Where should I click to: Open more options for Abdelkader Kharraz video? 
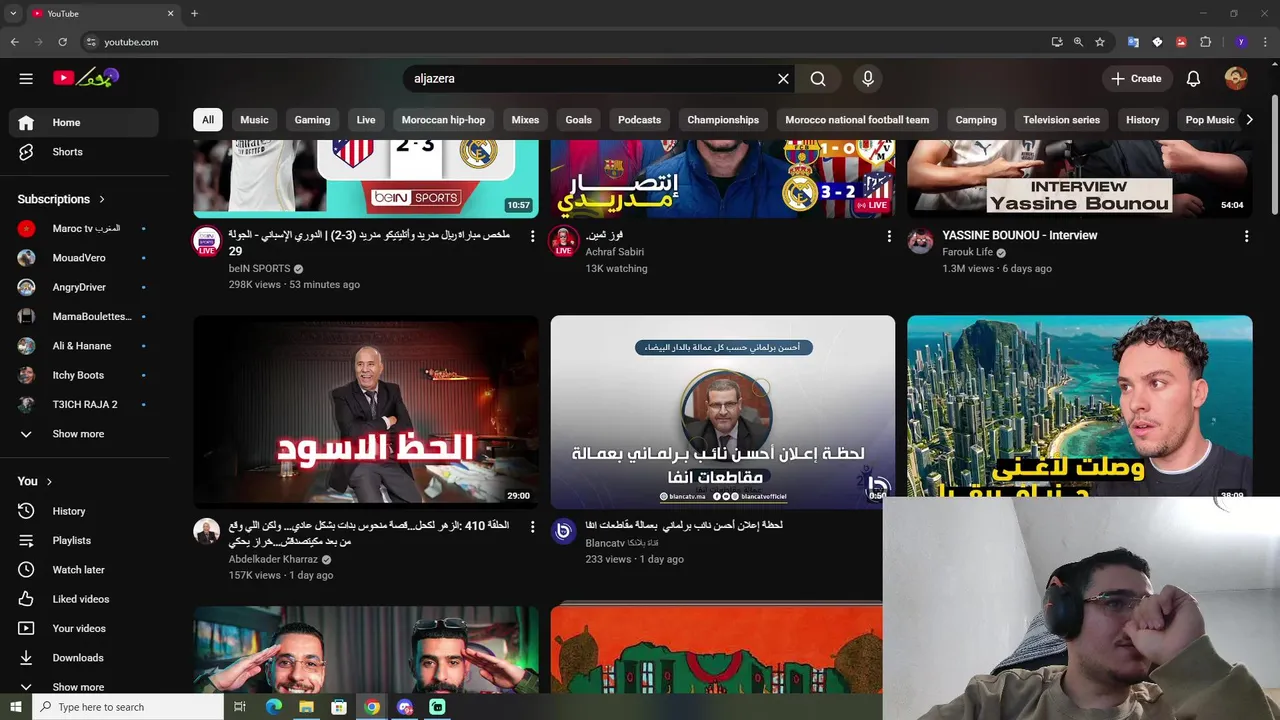click(x=532, y=527)
